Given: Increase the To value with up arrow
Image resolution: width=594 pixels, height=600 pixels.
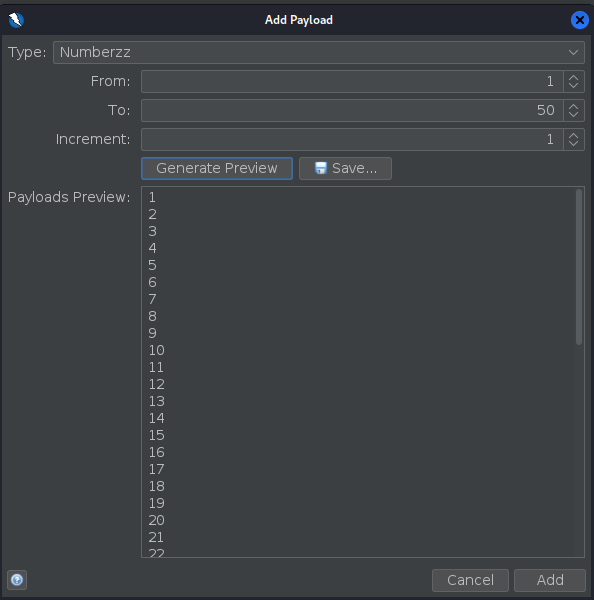Looking at the screenshot, I should point(573,106).
